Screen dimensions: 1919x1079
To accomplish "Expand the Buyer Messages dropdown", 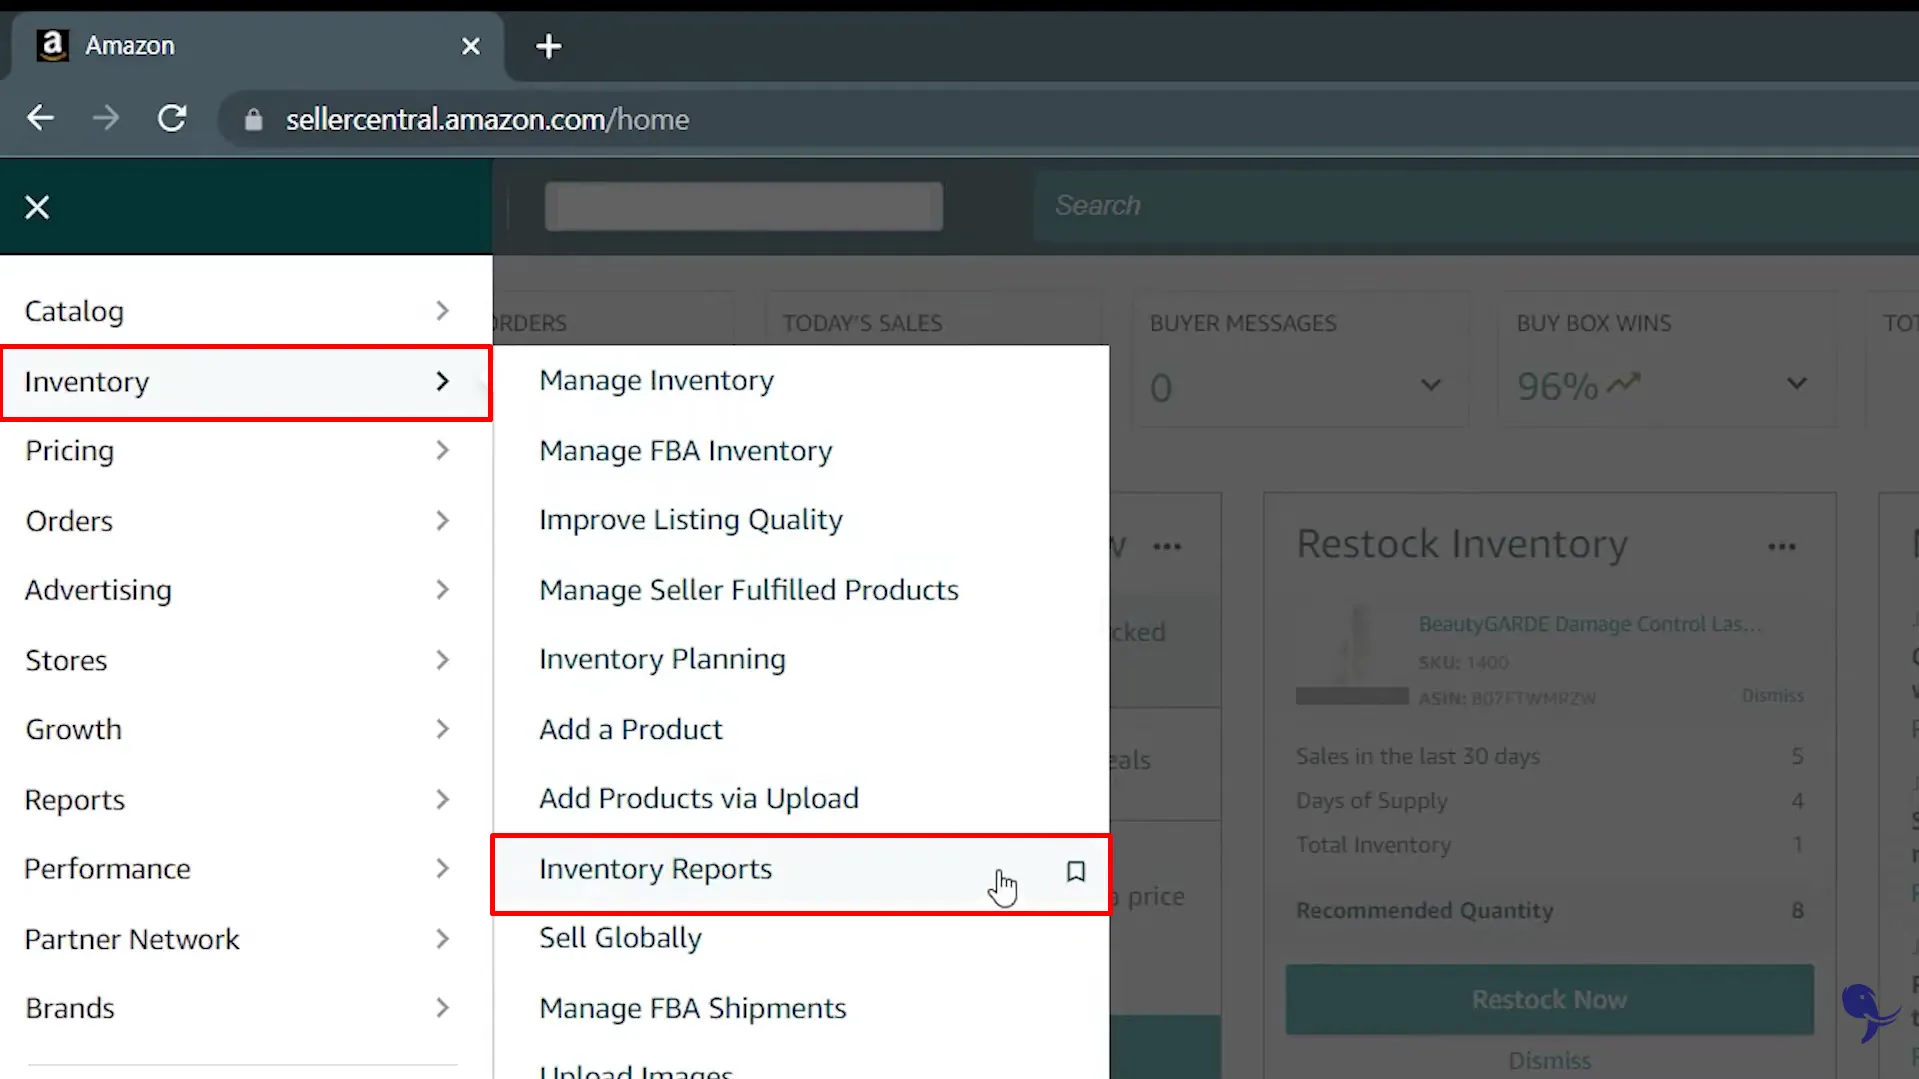I will (x=1432, y=385).
